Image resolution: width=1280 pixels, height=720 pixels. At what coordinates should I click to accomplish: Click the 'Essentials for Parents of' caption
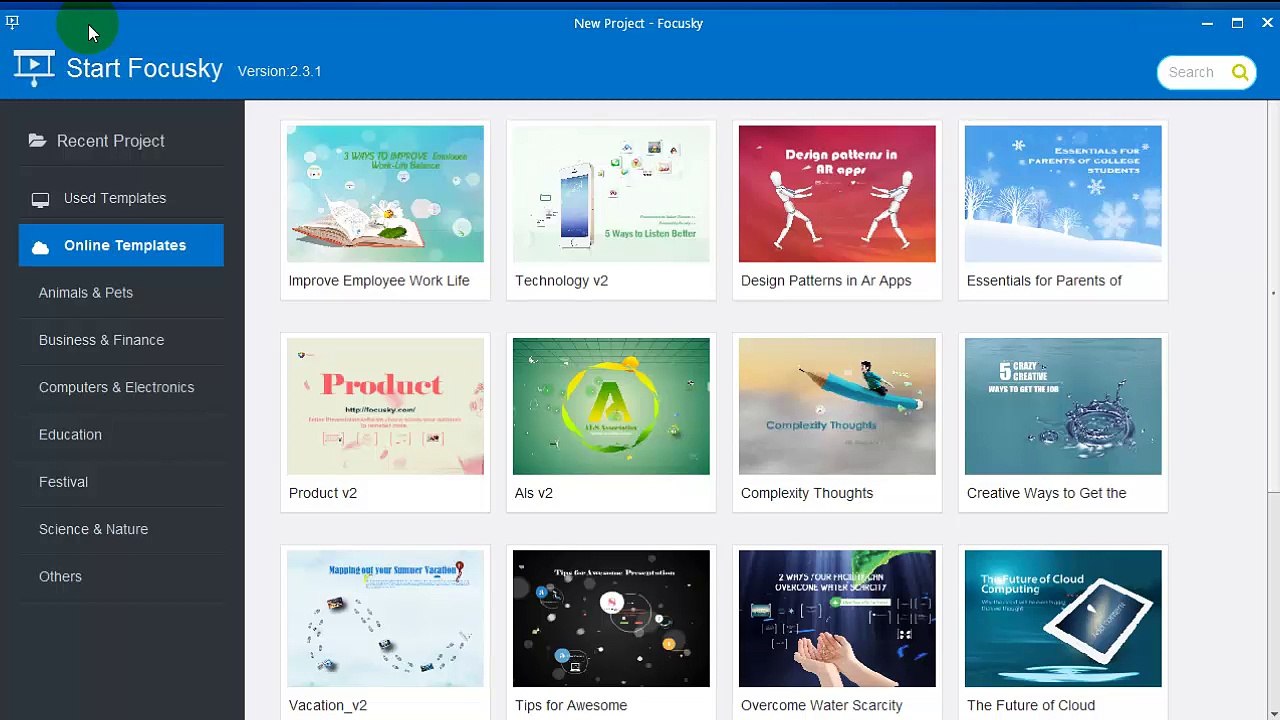click(1044, 280)
